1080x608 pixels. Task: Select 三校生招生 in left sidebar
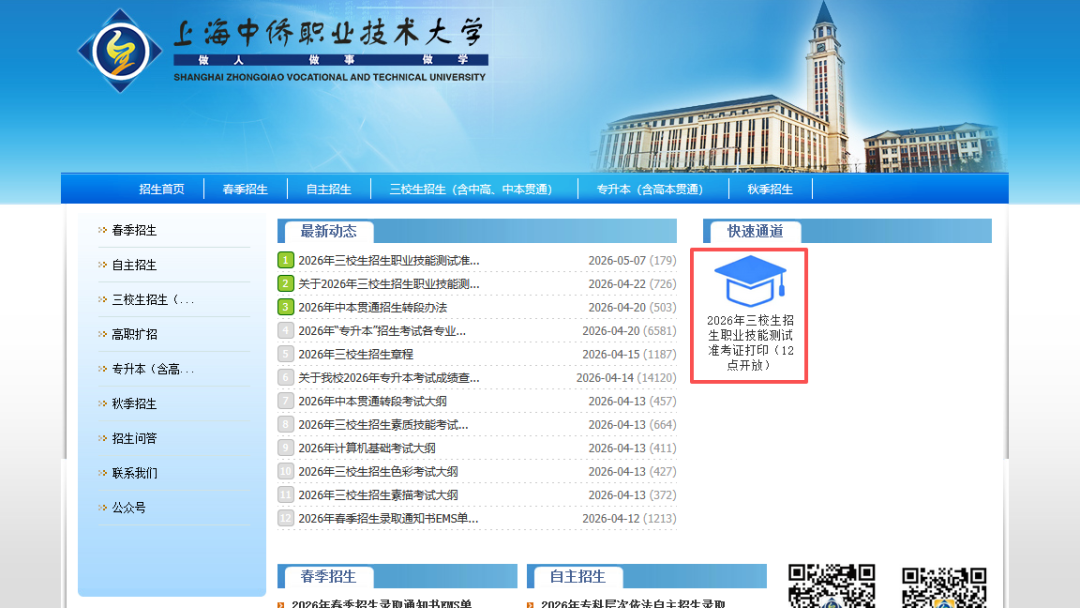click(x=153, y=300)
